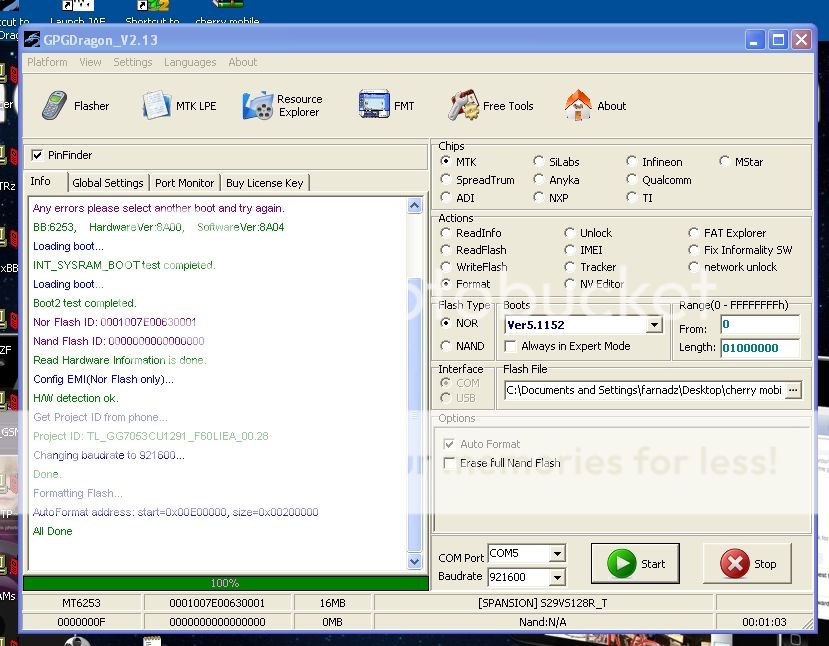Open Free Tools from the toolbar

464,105
